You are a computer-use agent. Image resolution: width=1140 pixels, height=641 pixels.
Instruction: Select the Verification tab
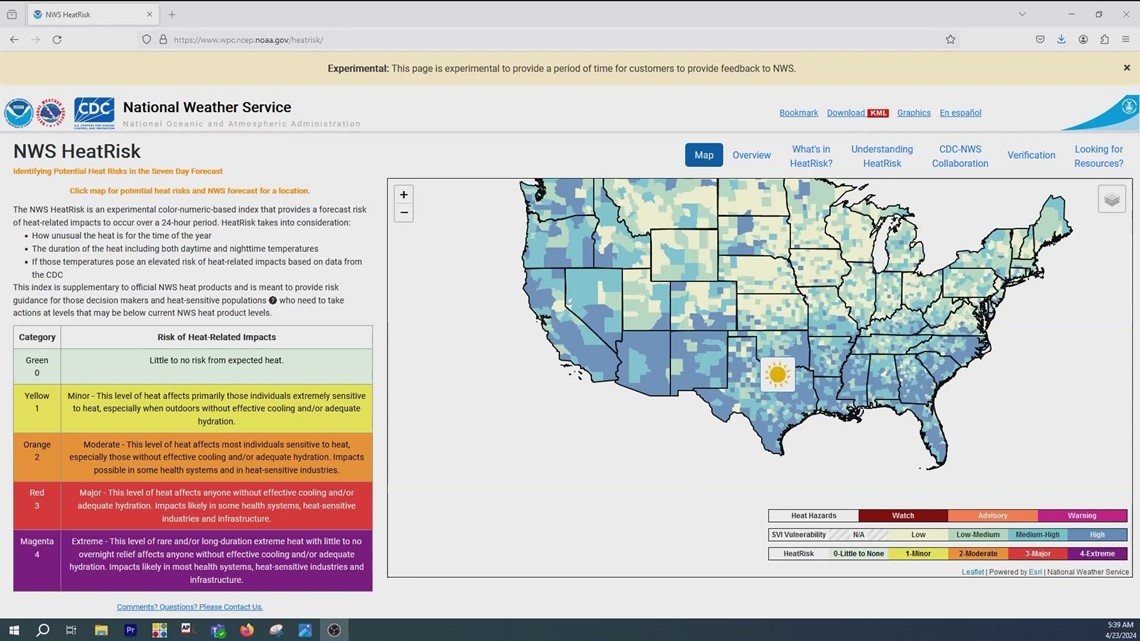pyautogui.click(x=1031, y=155)
